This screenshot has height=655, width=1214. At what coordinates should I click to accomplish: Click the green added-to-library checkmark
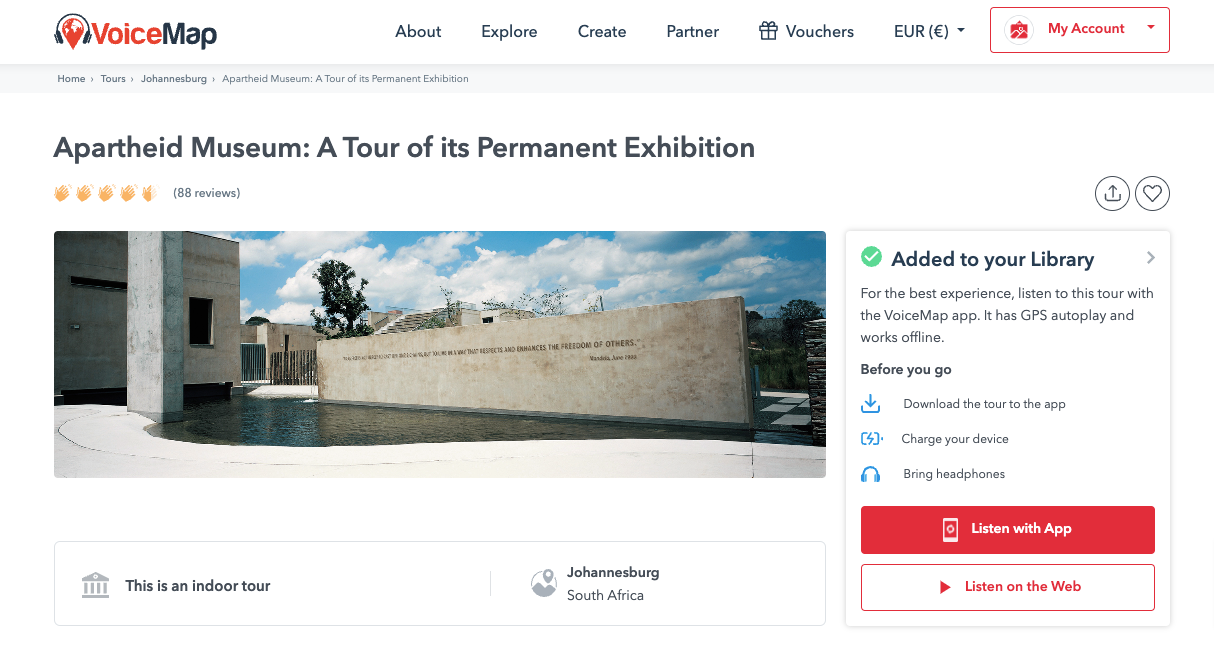[871, 258]
